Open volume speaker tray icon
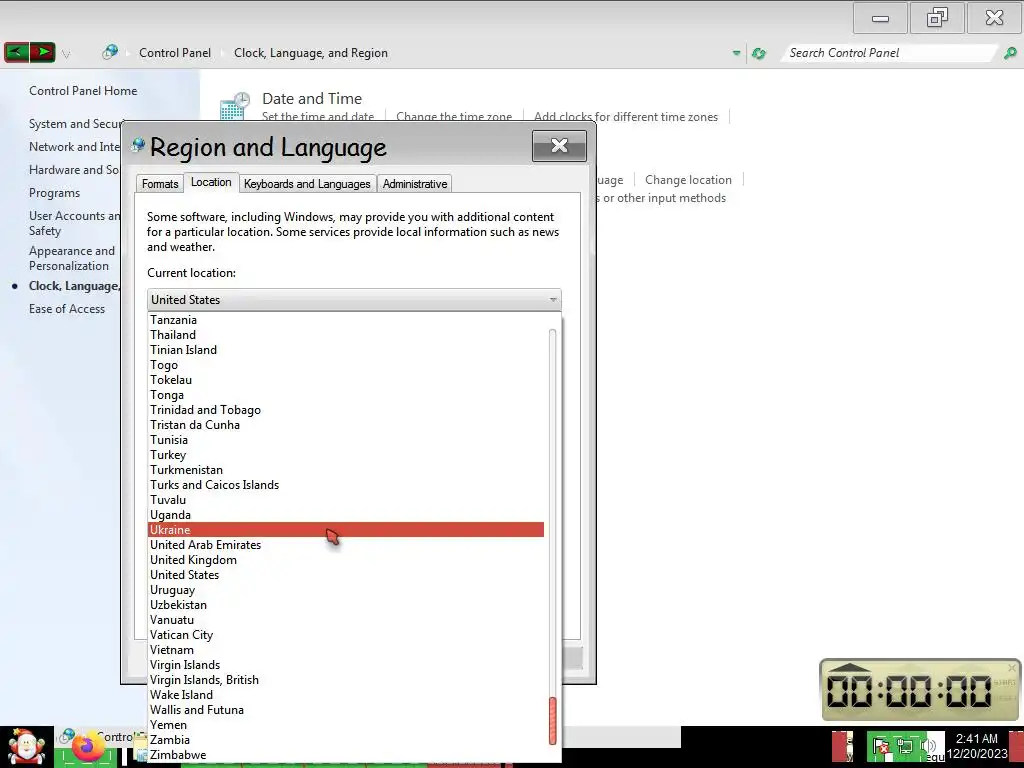 (x=927, y=746)
